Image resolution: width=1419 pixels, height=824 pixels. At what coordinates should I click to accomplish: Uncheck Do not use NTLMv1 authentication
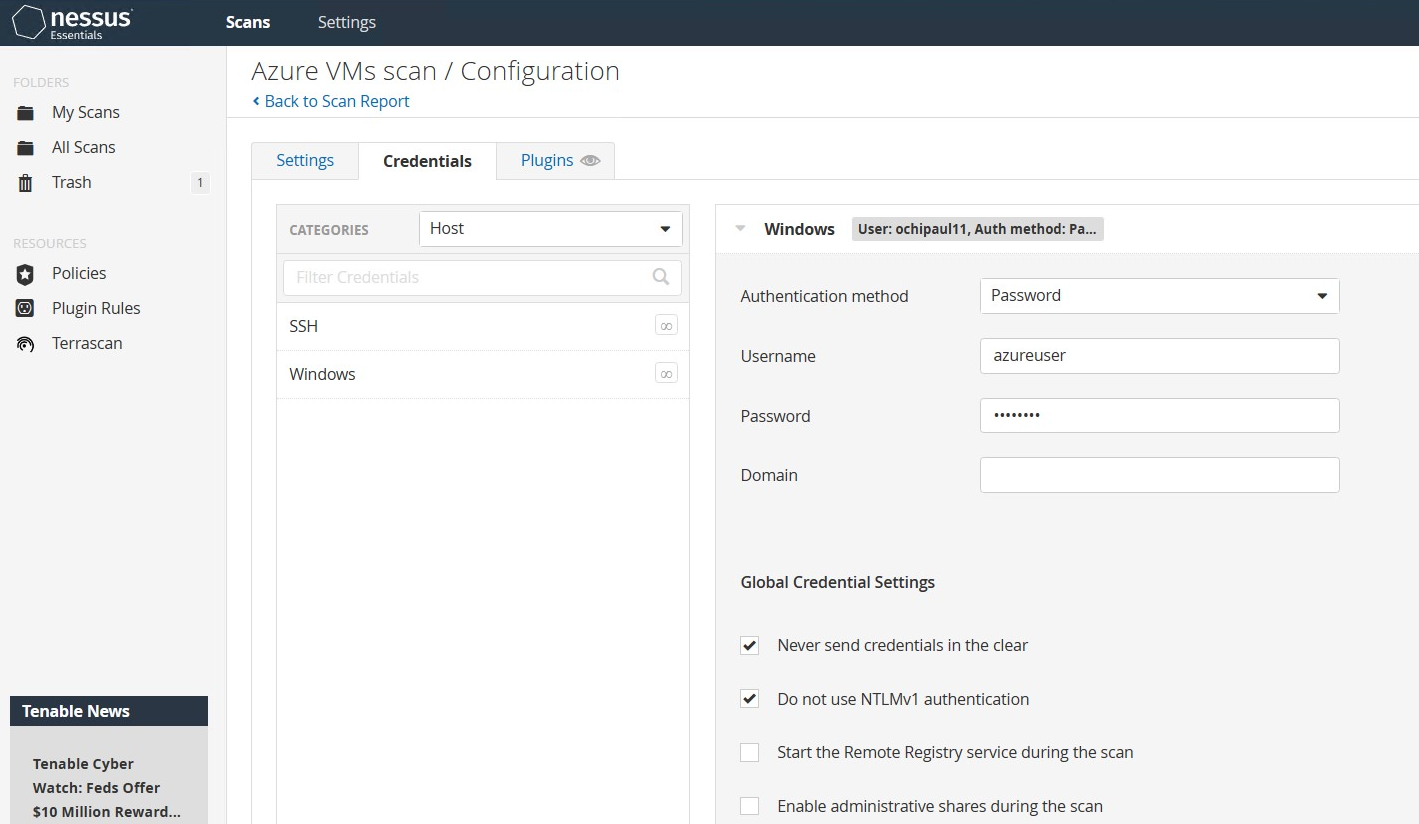(x=749, y=699)
